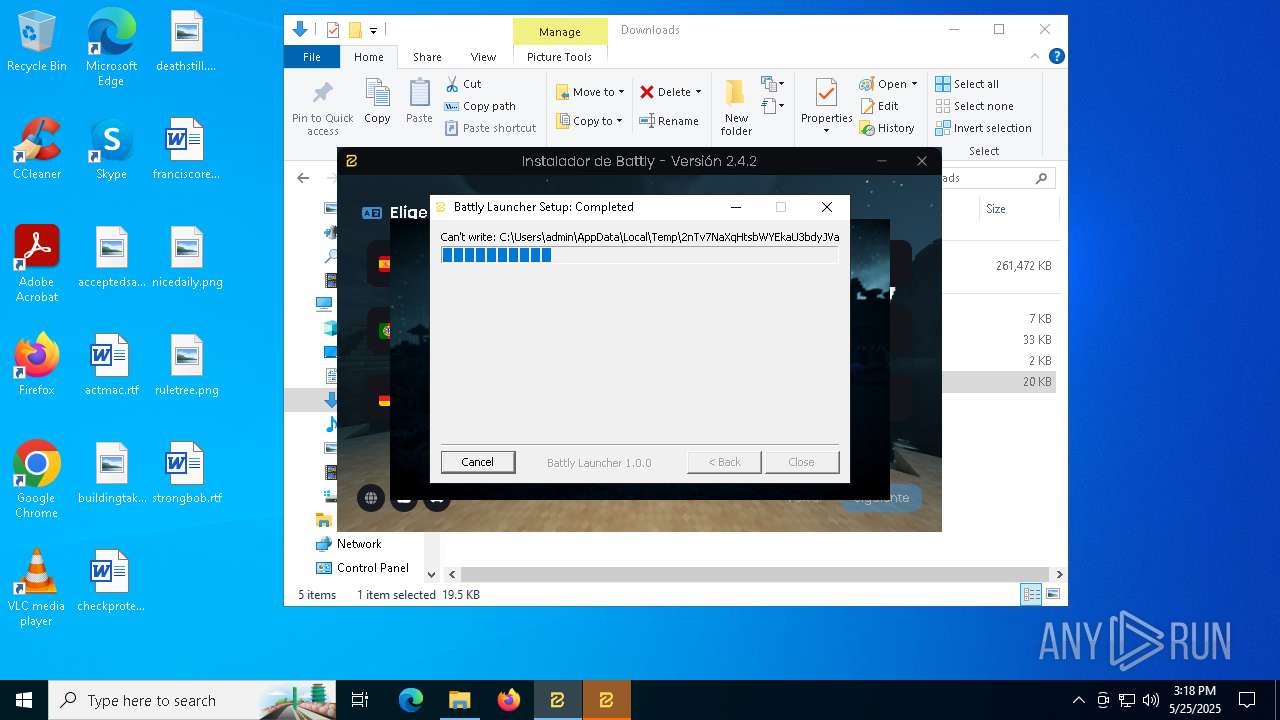This screenshot has height=720, width=1280.
Task: Click the 20 KB size cell
Action: pyautogui.click(x=1037, y=382)
